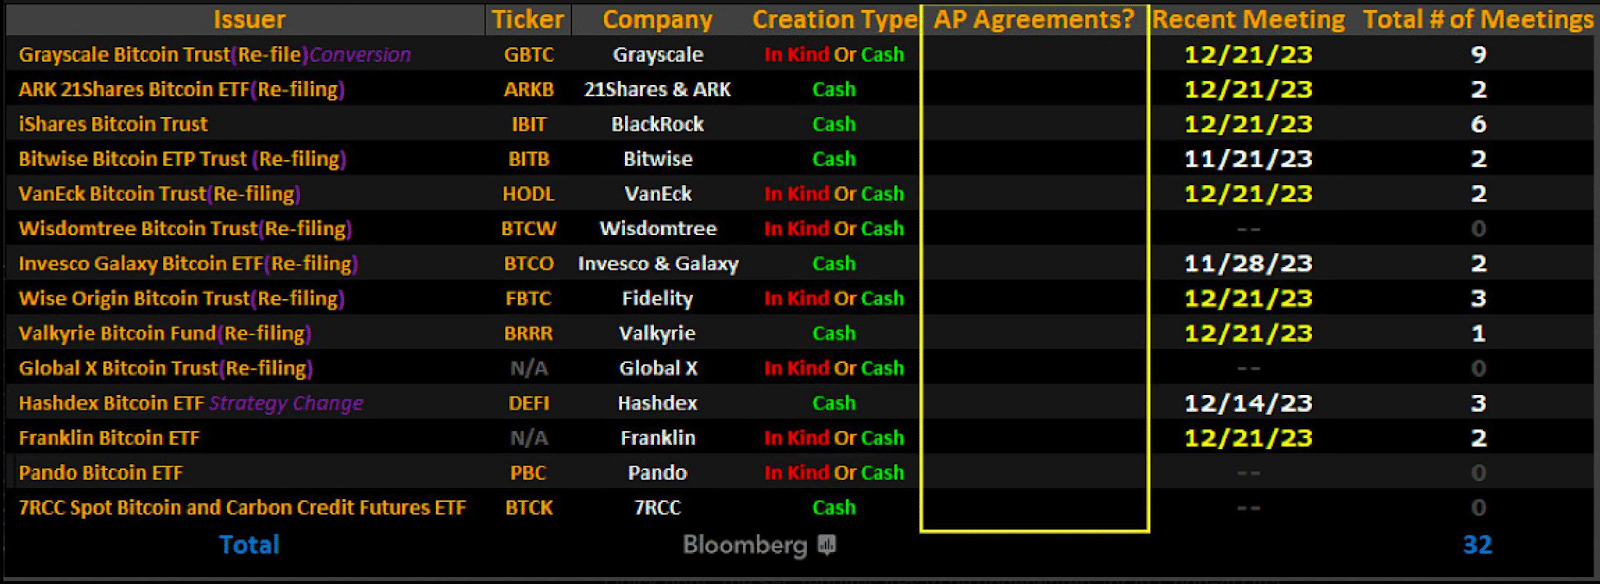The height and width of the screenshot is (584, 1600).
Task: Click the HODL ticker symbol
Action: 528,194
